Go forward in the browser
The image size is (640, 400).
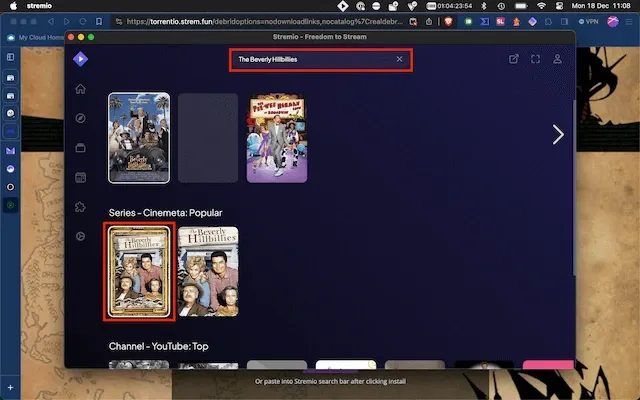pos(67,22)
